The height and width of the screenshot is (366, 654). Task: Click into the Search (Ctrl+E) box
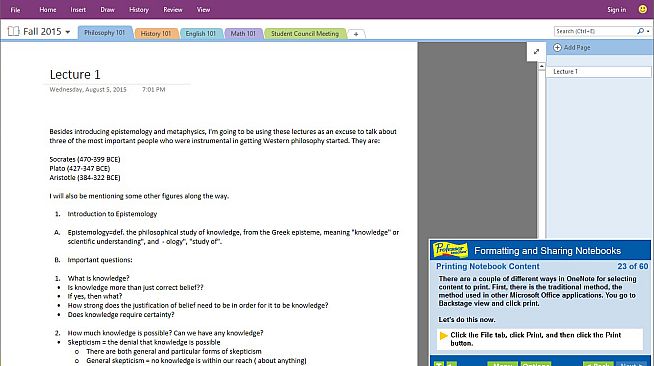(x=594, y=31)
